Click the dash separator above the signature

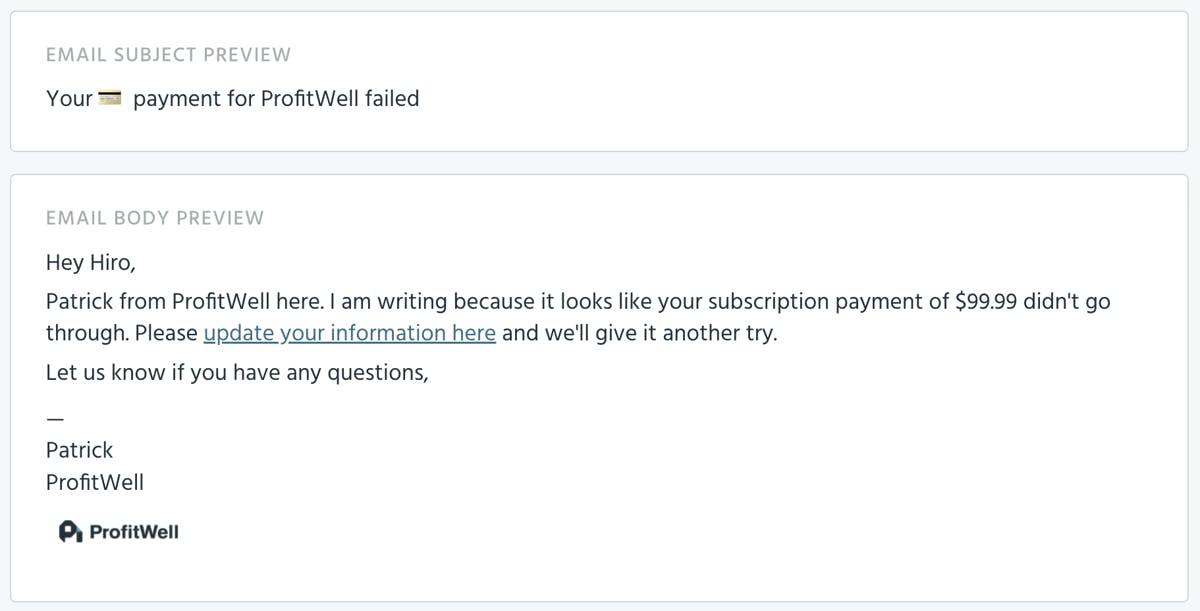pyautogui.click(x=55, y=418)
